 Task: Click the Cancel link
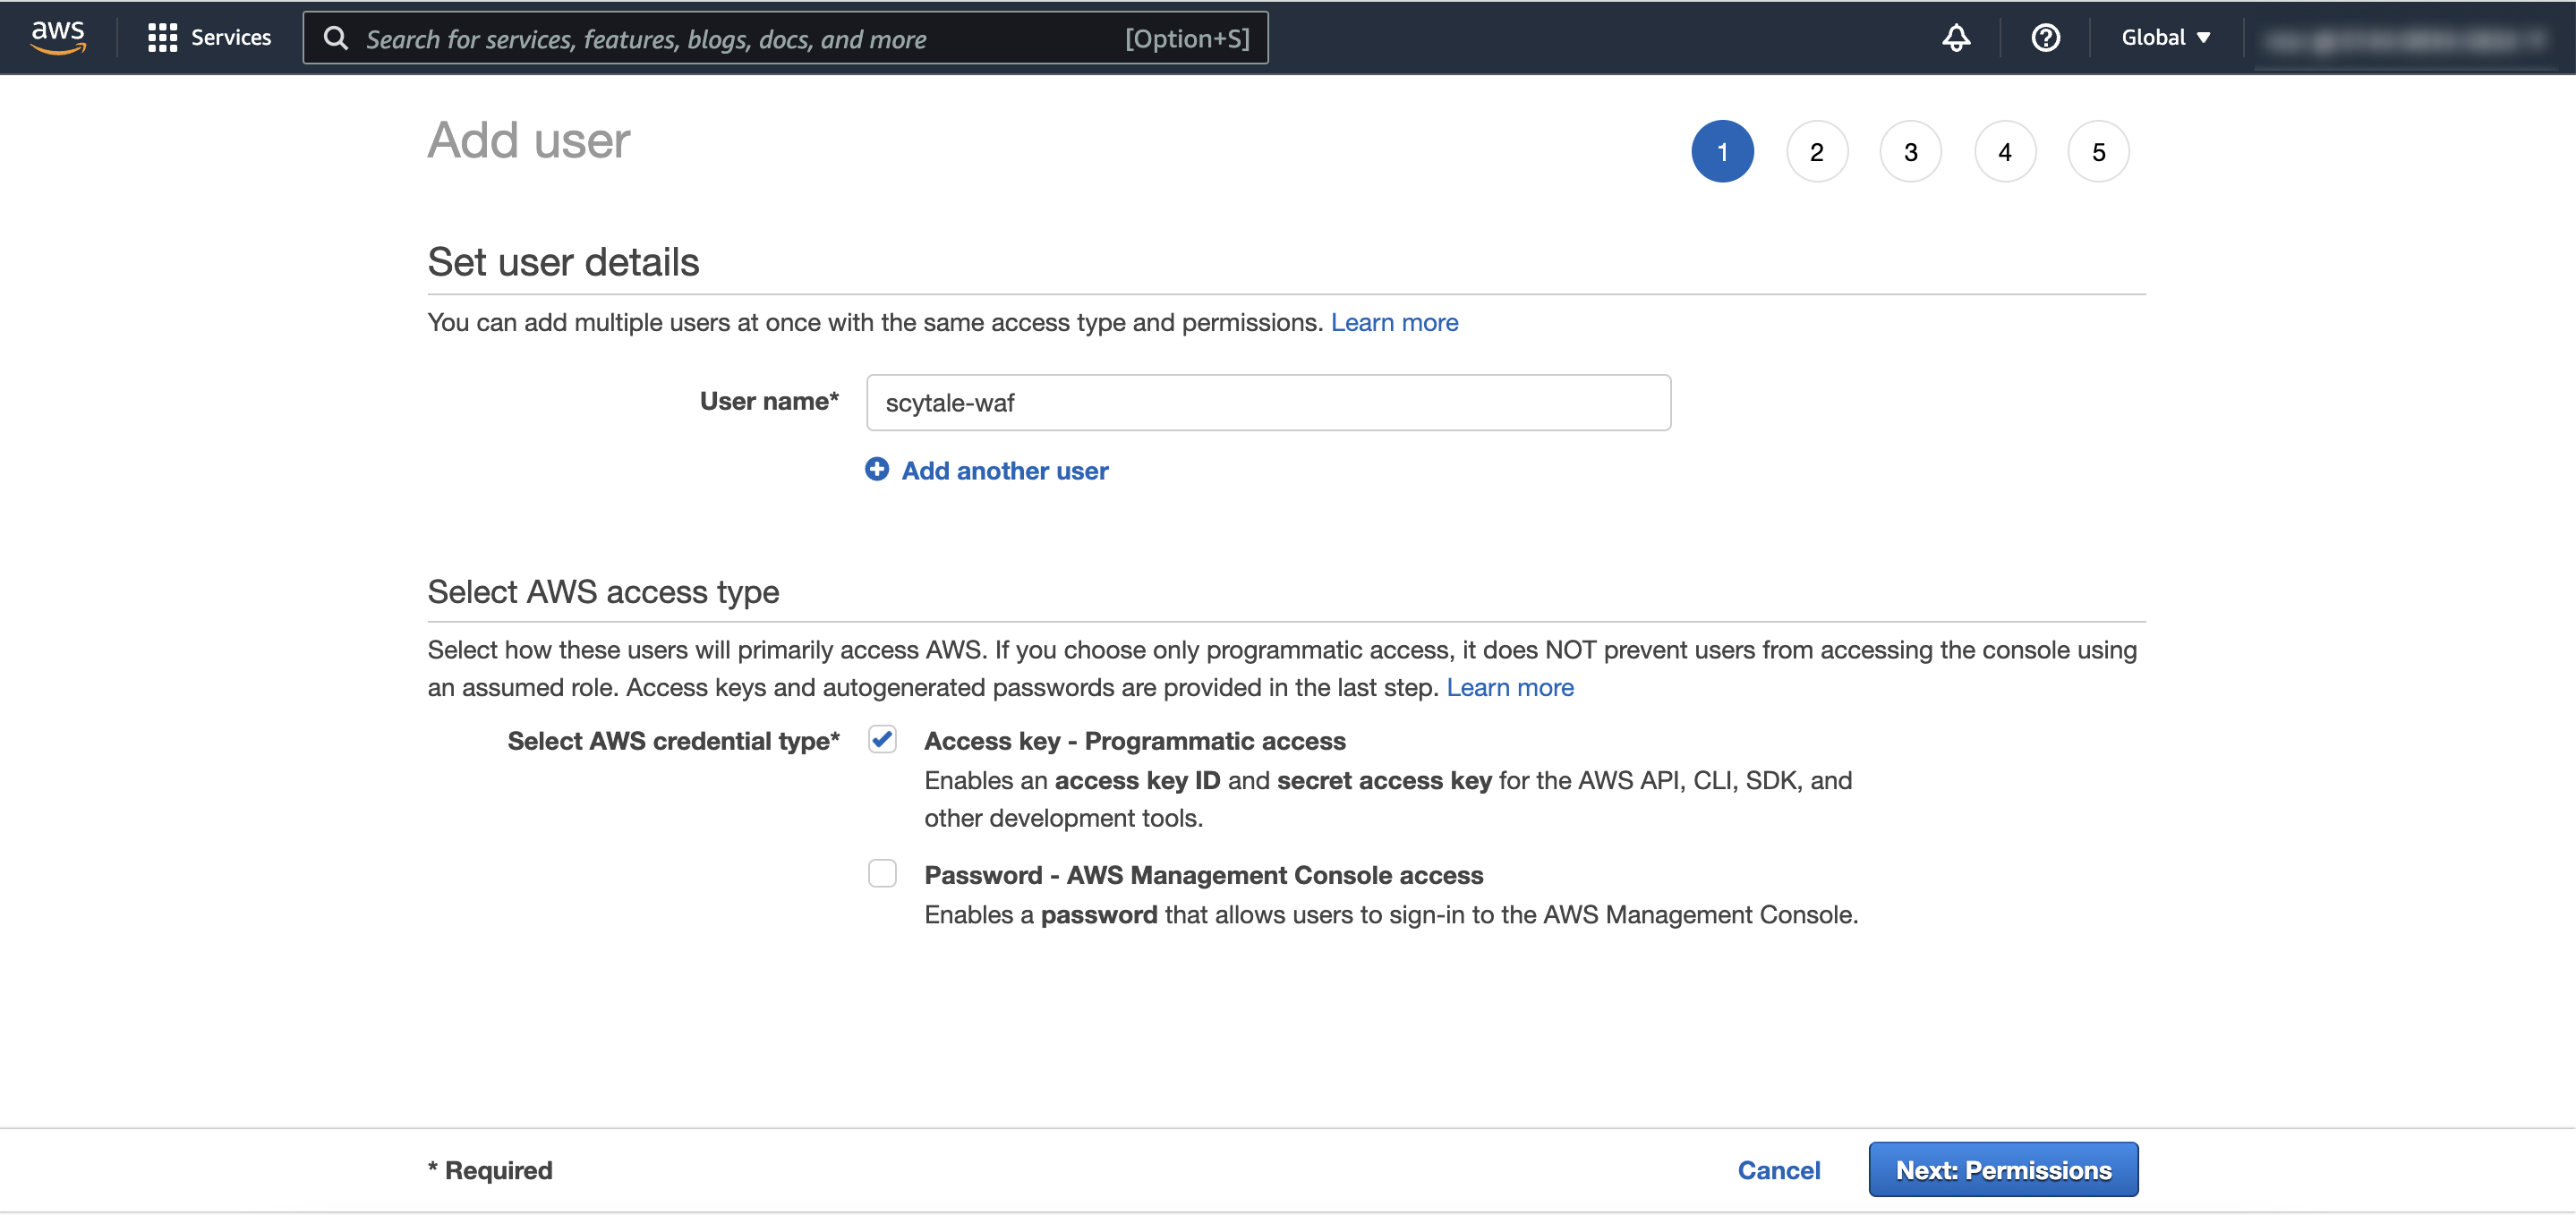click(x=1778, y=1170)
